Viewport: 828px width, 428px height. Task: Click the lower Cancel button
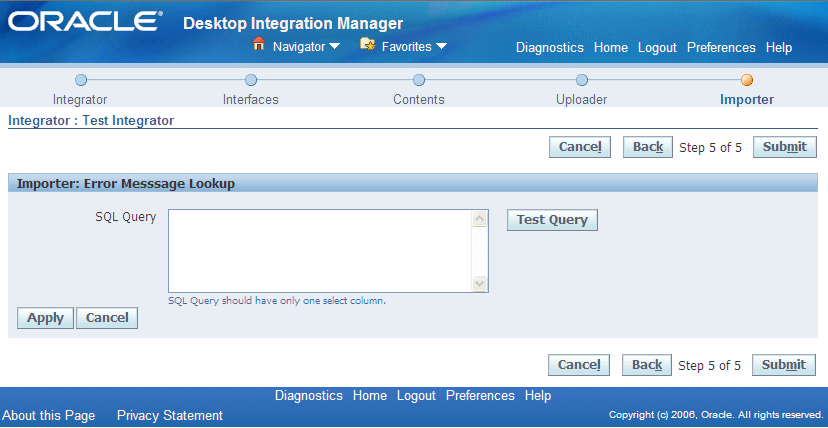coord(579,365)
